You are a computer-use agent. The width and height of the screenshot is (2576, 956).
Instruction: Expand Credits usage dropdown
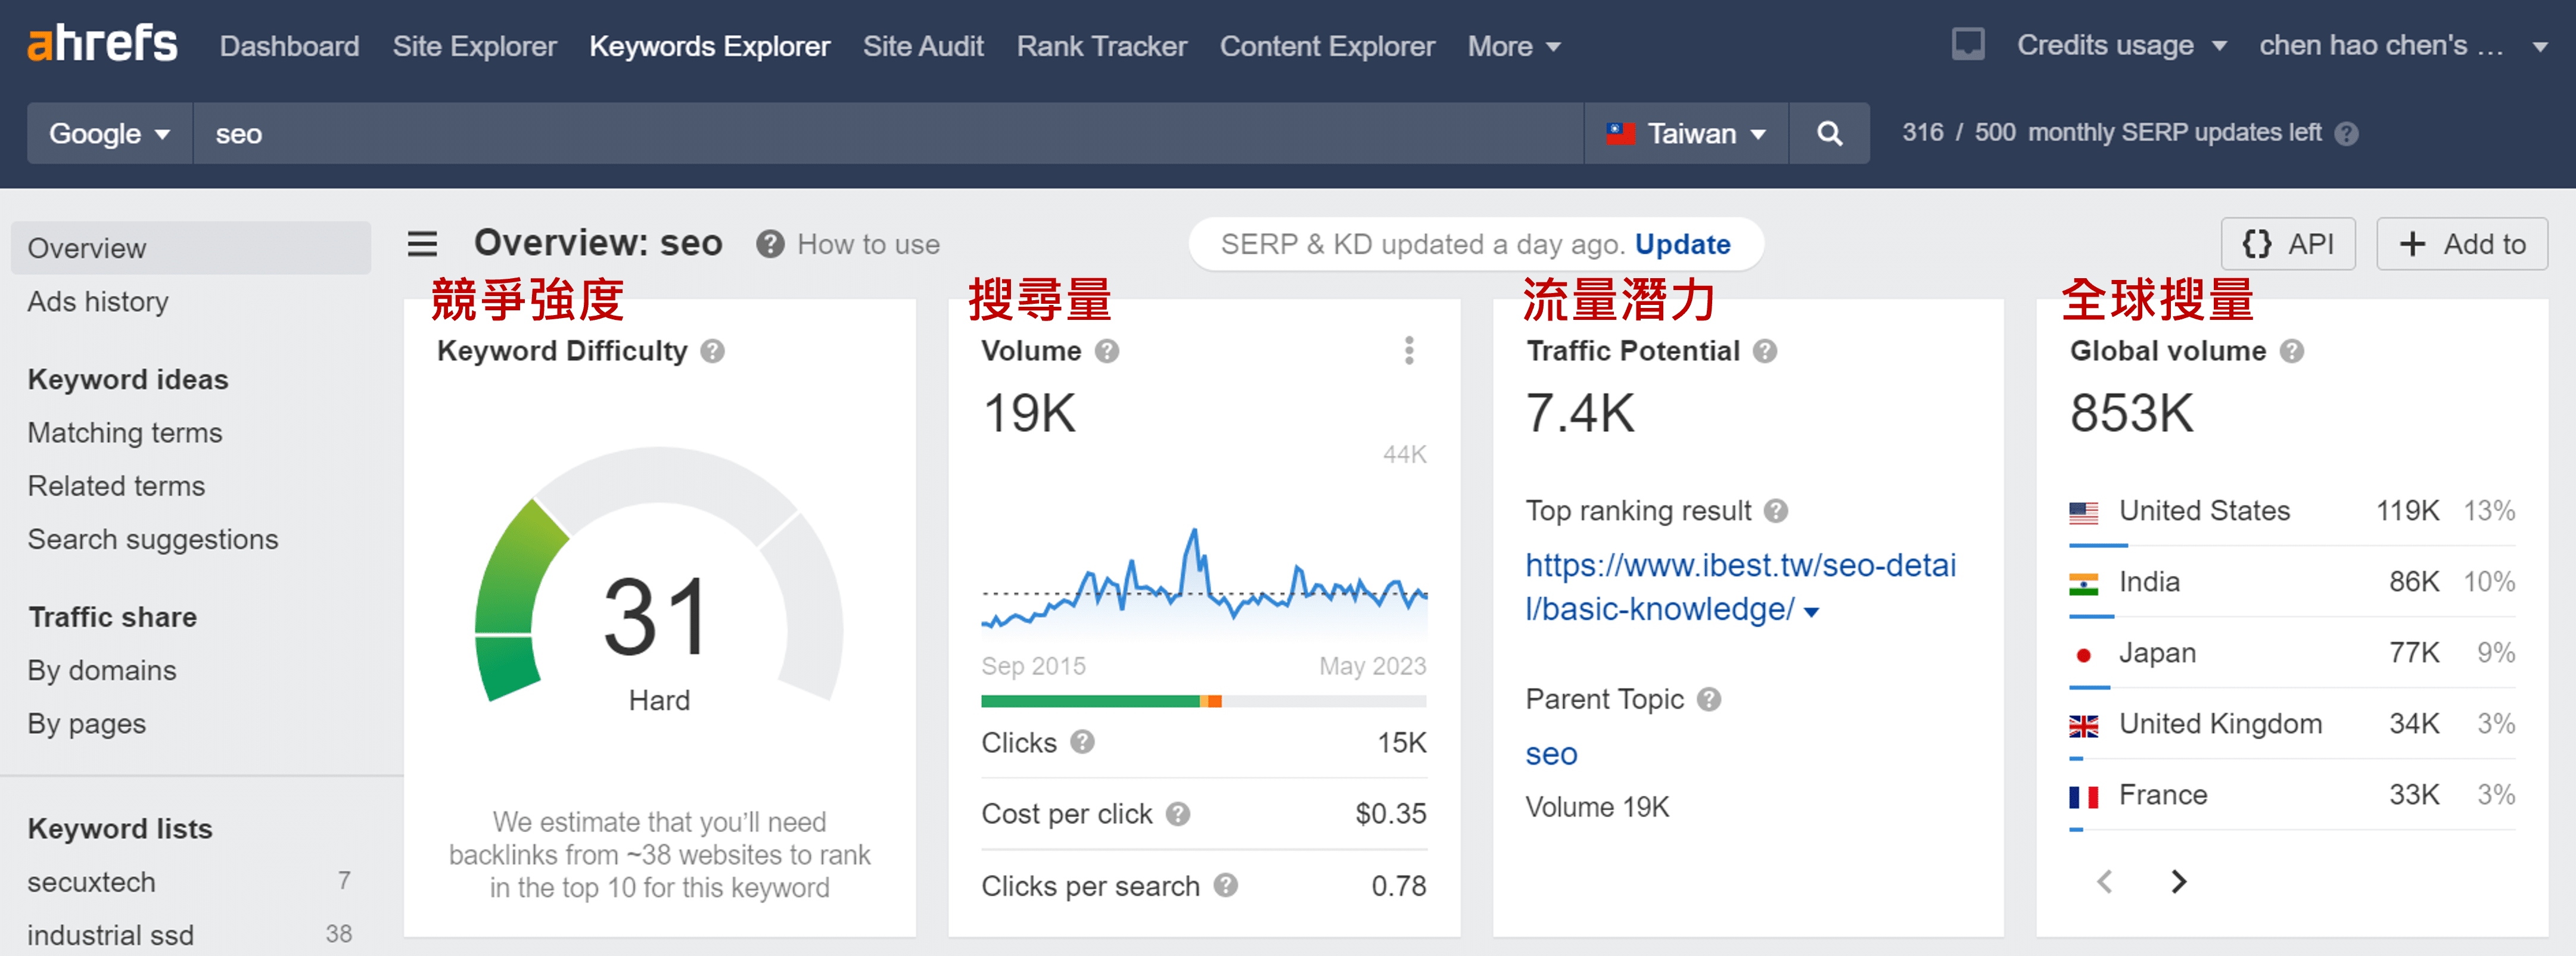[x=2121, y=46]
